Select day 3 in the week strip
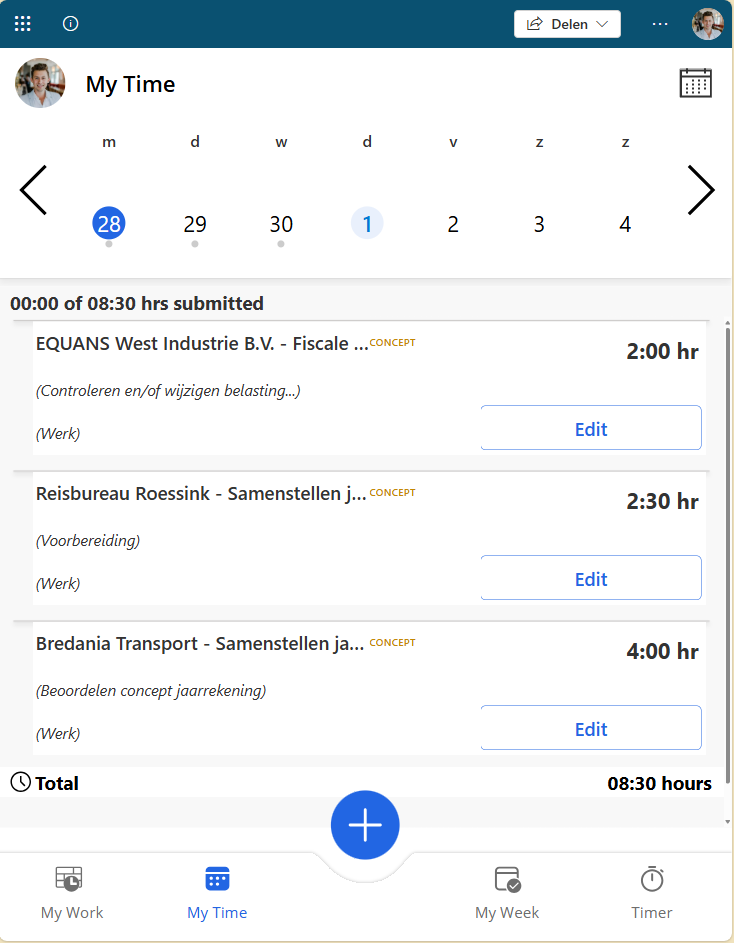This screenshot has width=734, height=943. click(x=539, y=224)
